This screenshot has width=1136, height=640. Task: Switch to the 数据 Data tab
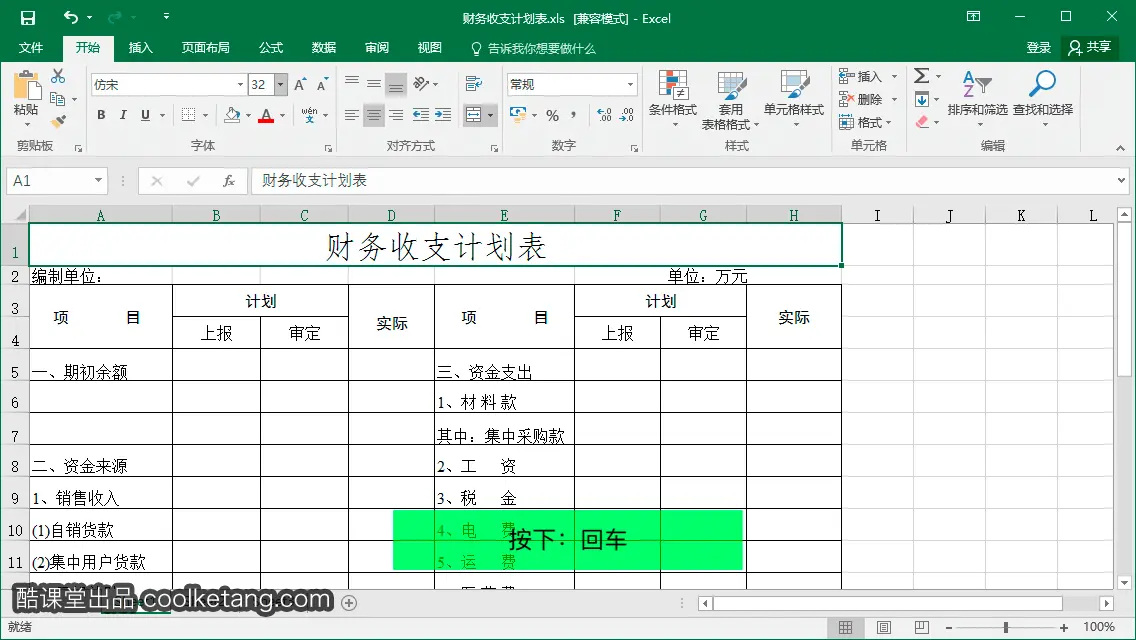(x=324, y=48)
